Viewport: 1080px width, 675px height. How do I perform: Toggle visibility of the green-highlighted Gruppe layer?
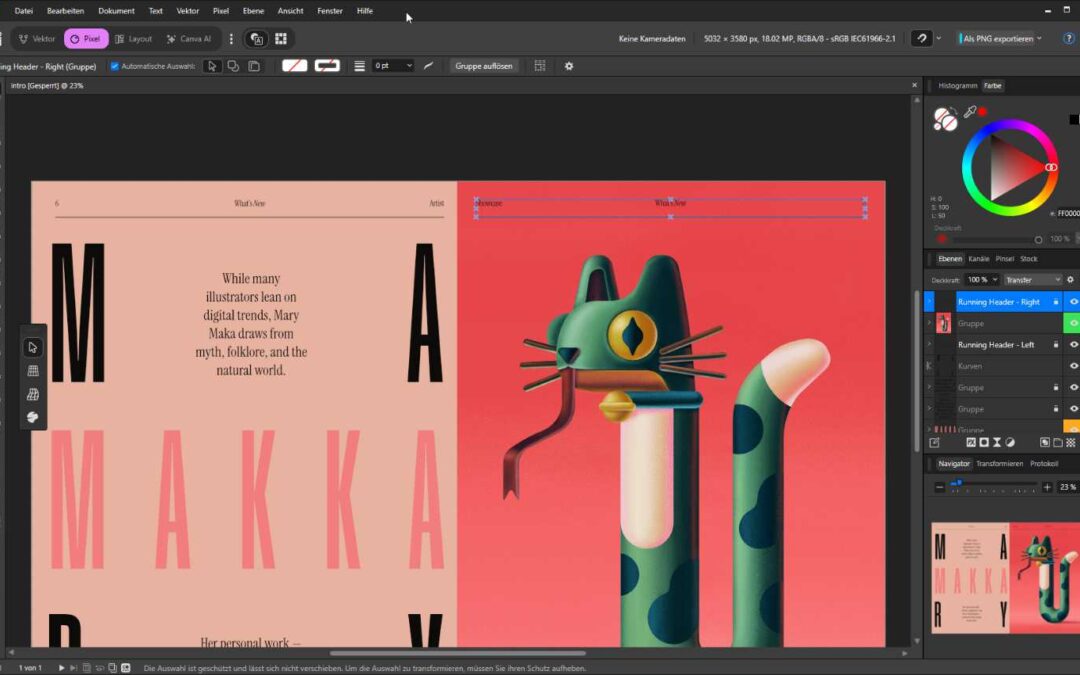click(1073, 323)
